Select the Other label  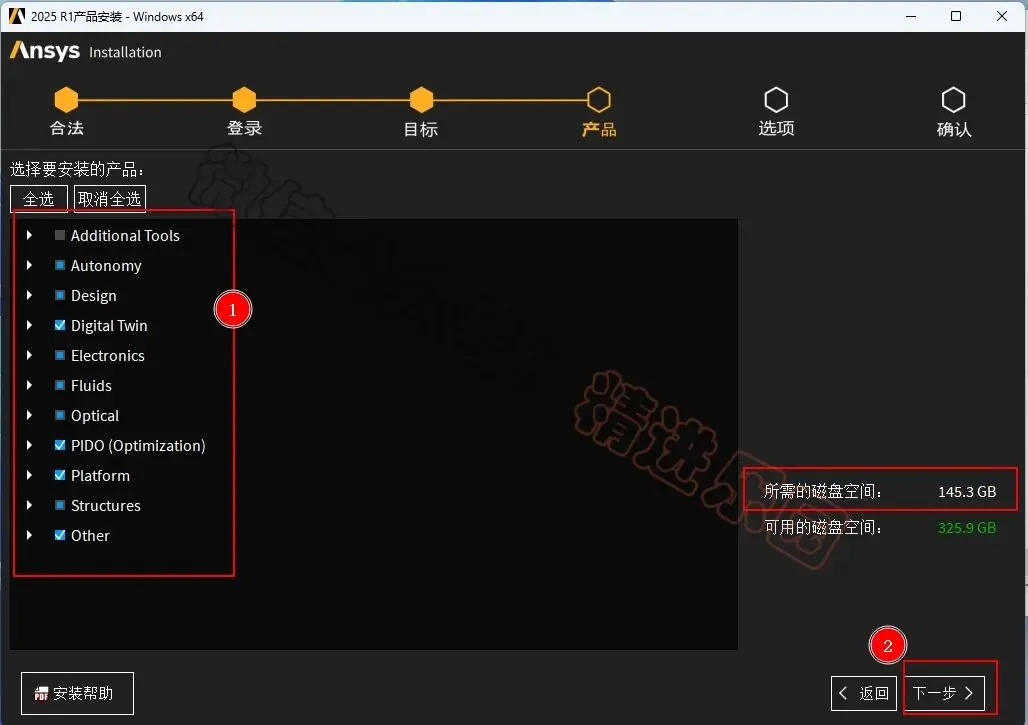(x=90, y=536)
